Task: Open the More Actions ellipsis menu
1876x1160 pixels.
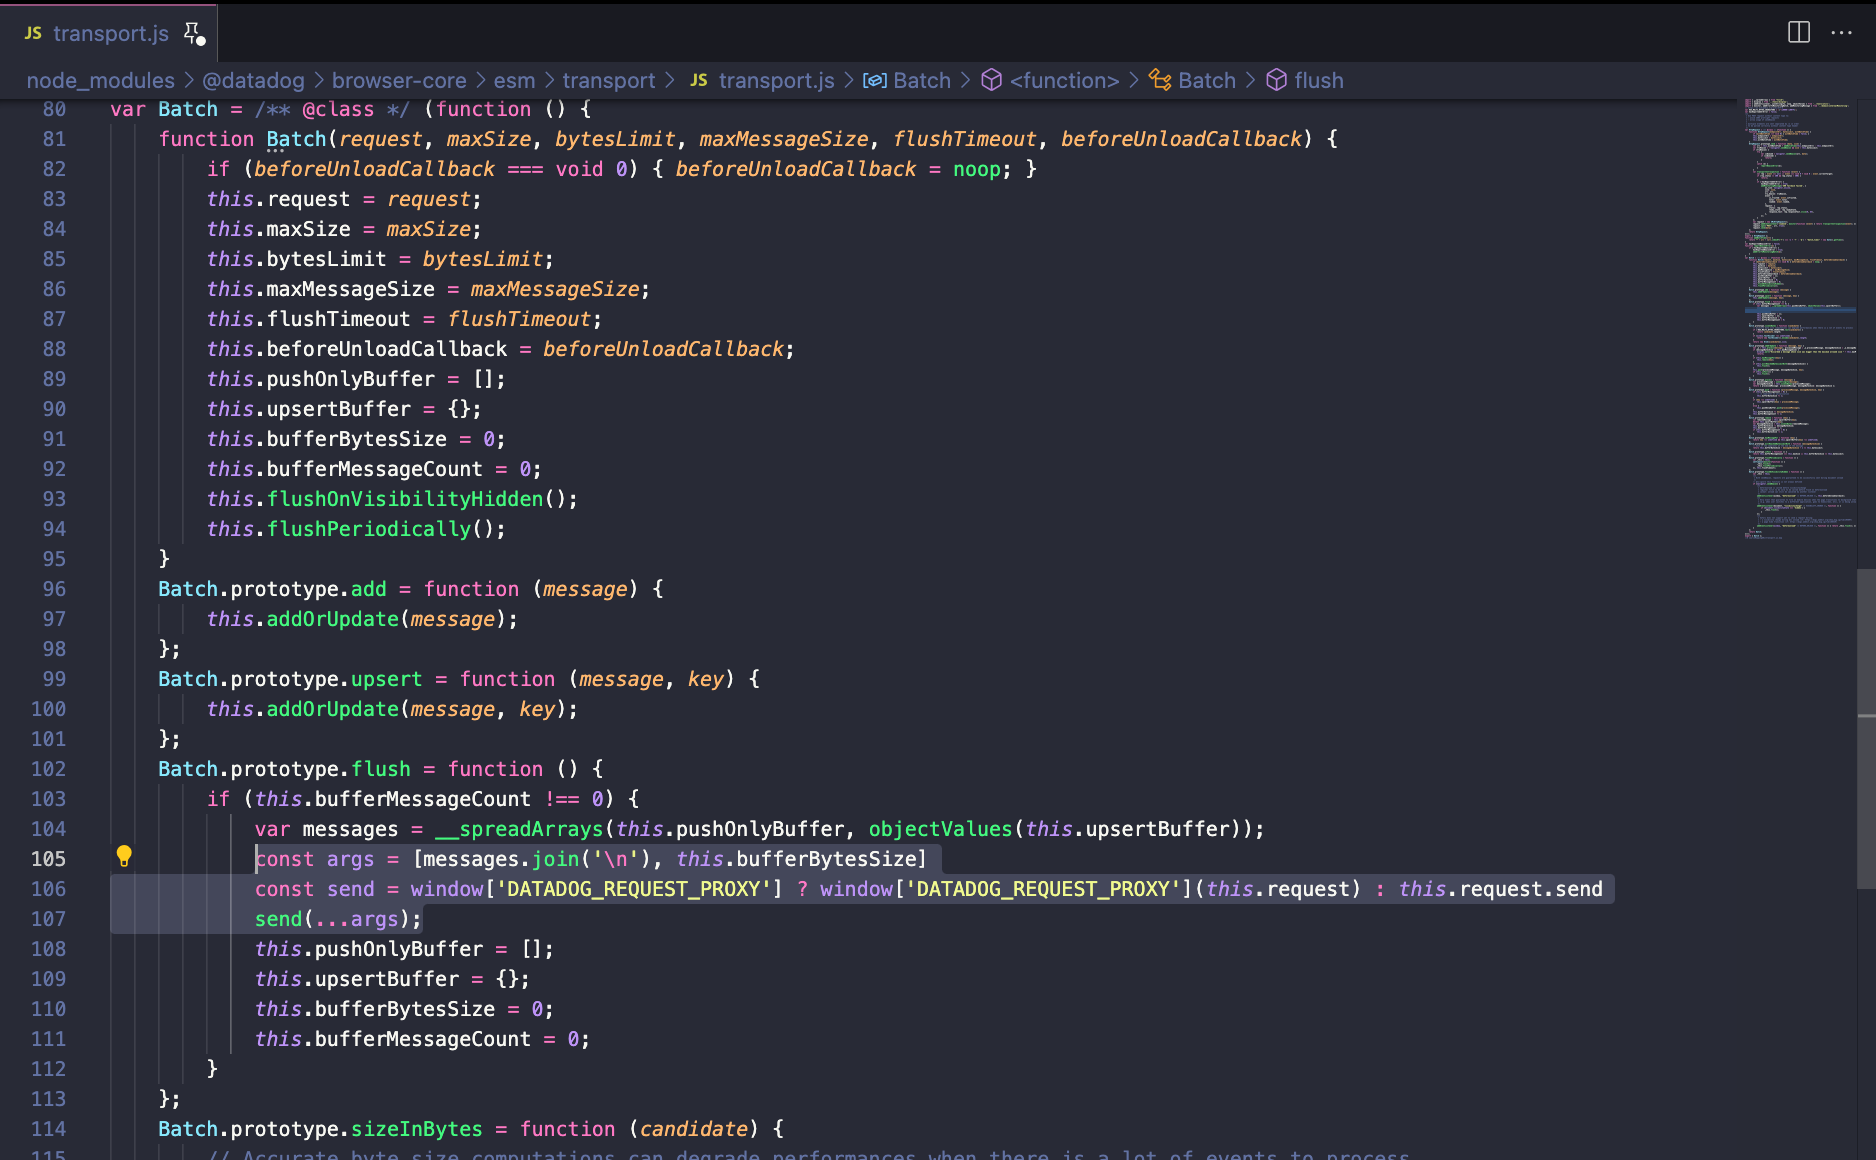Action: 1841,32
